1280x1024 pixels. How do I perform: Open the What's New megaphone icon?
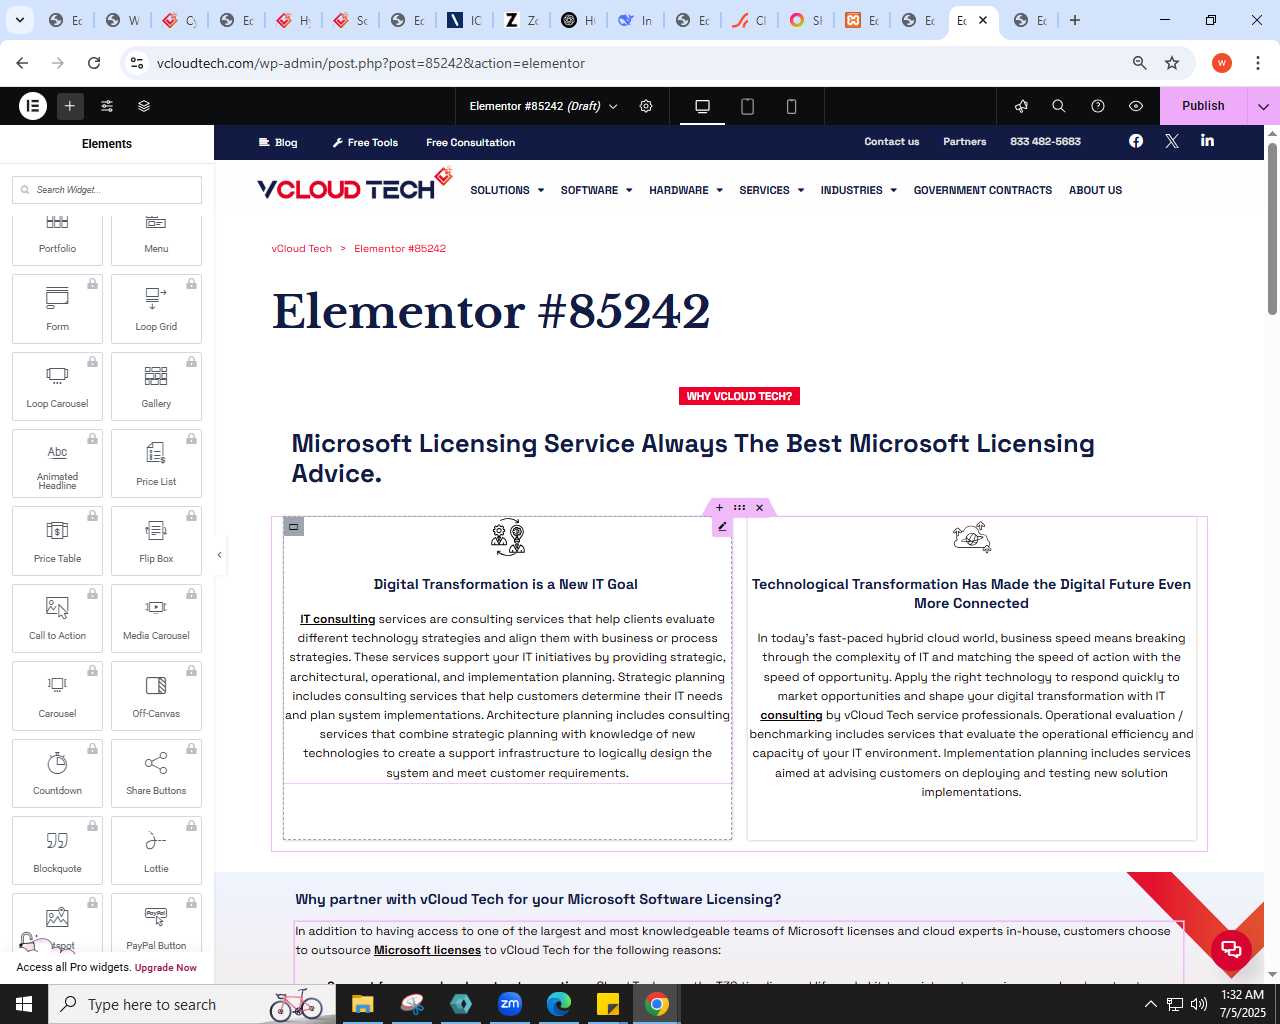[x=1021, y=106]
